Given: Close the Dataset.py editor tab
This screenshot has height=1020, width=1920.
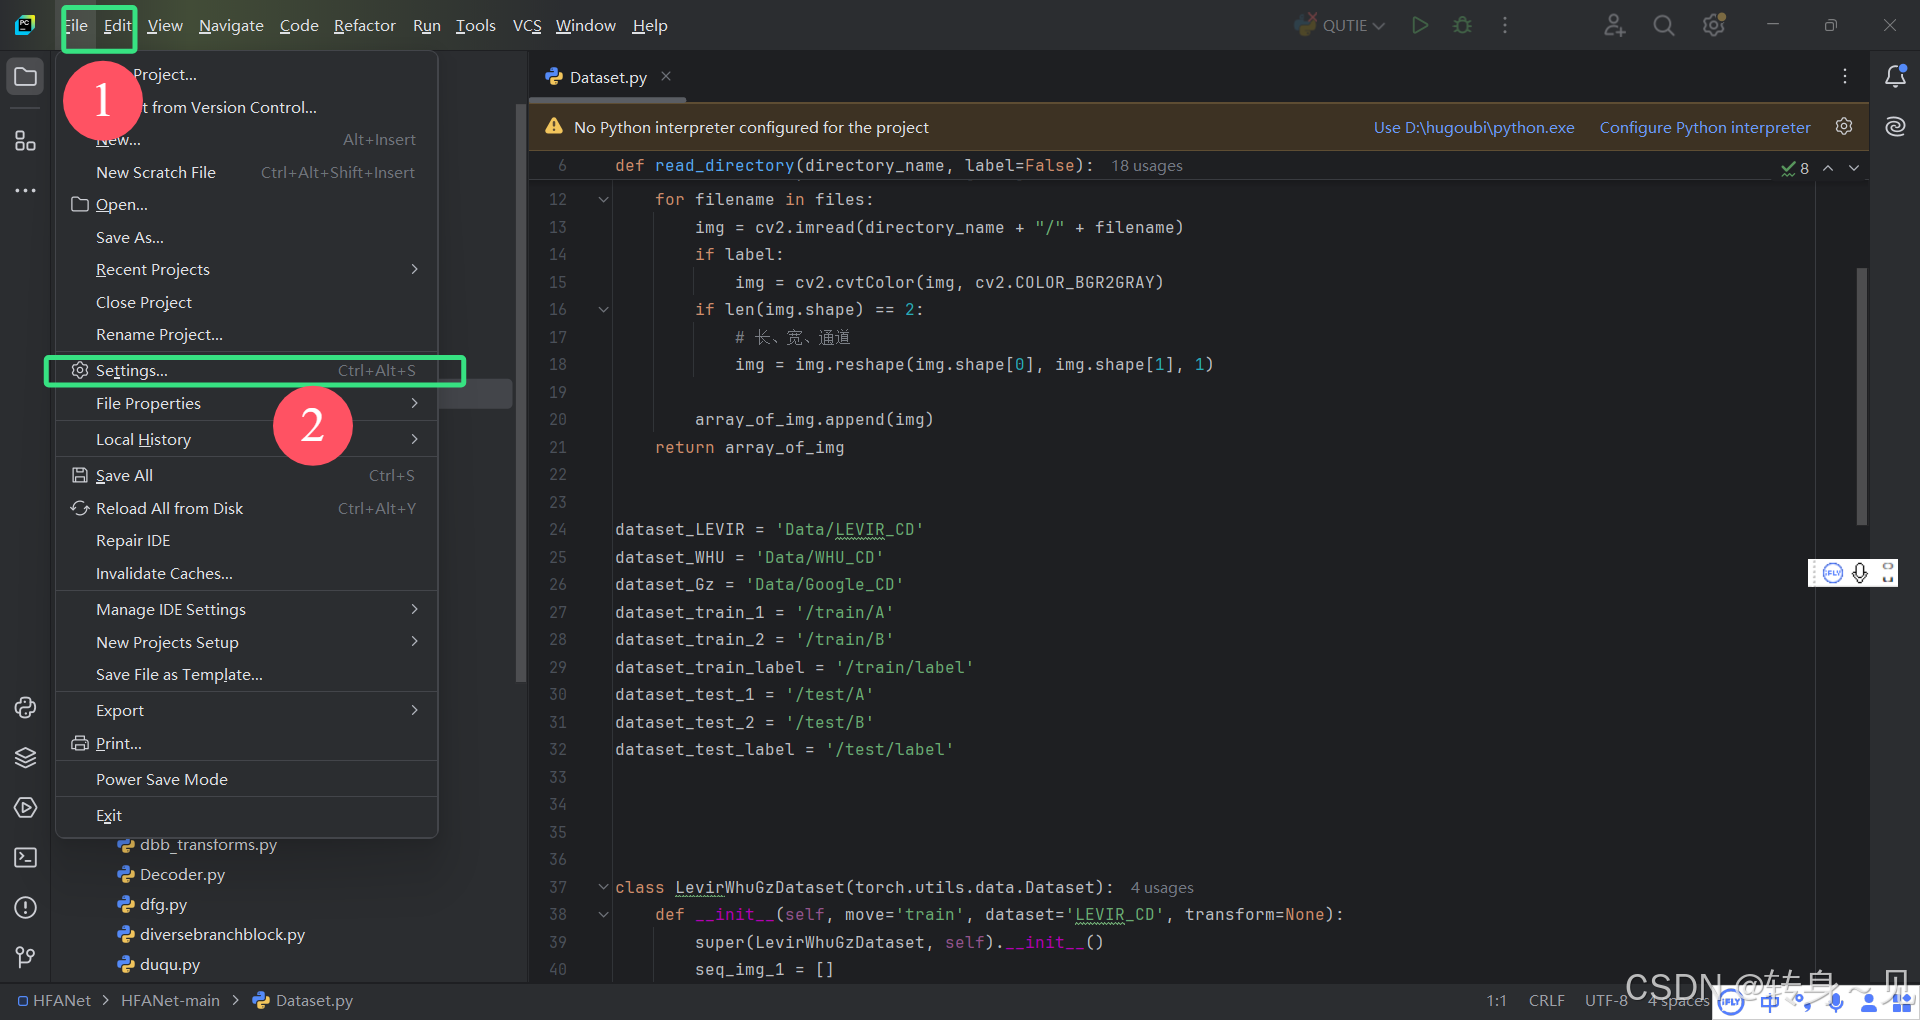Looking at the screenshot, I should (666, 77).
